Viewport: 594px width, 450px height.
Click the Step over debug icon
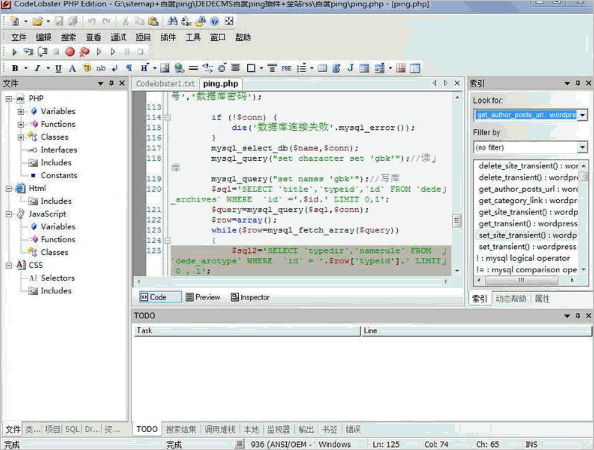click(42, 52)
